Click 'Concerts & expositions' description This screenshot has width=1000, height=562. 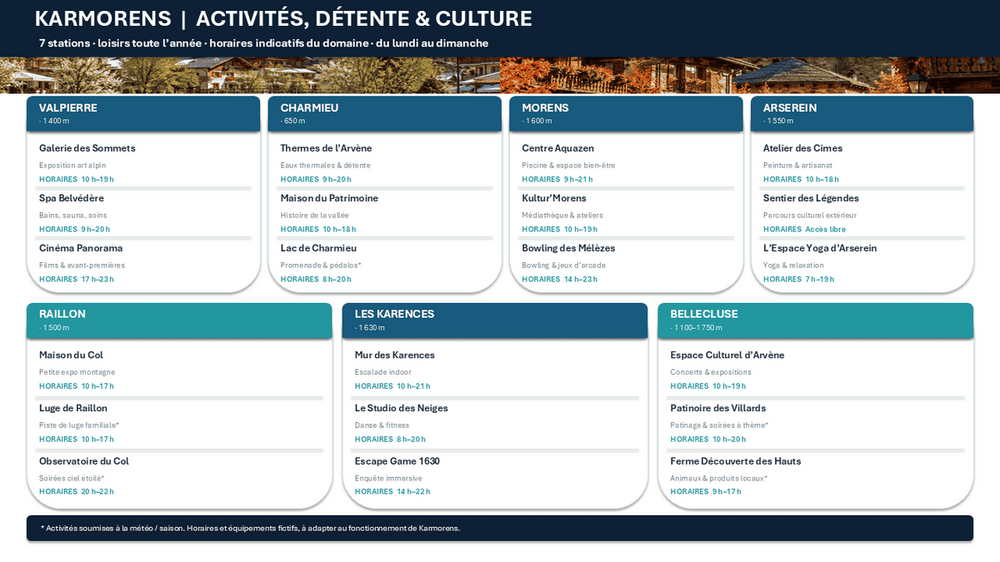(x=710, y=372)
